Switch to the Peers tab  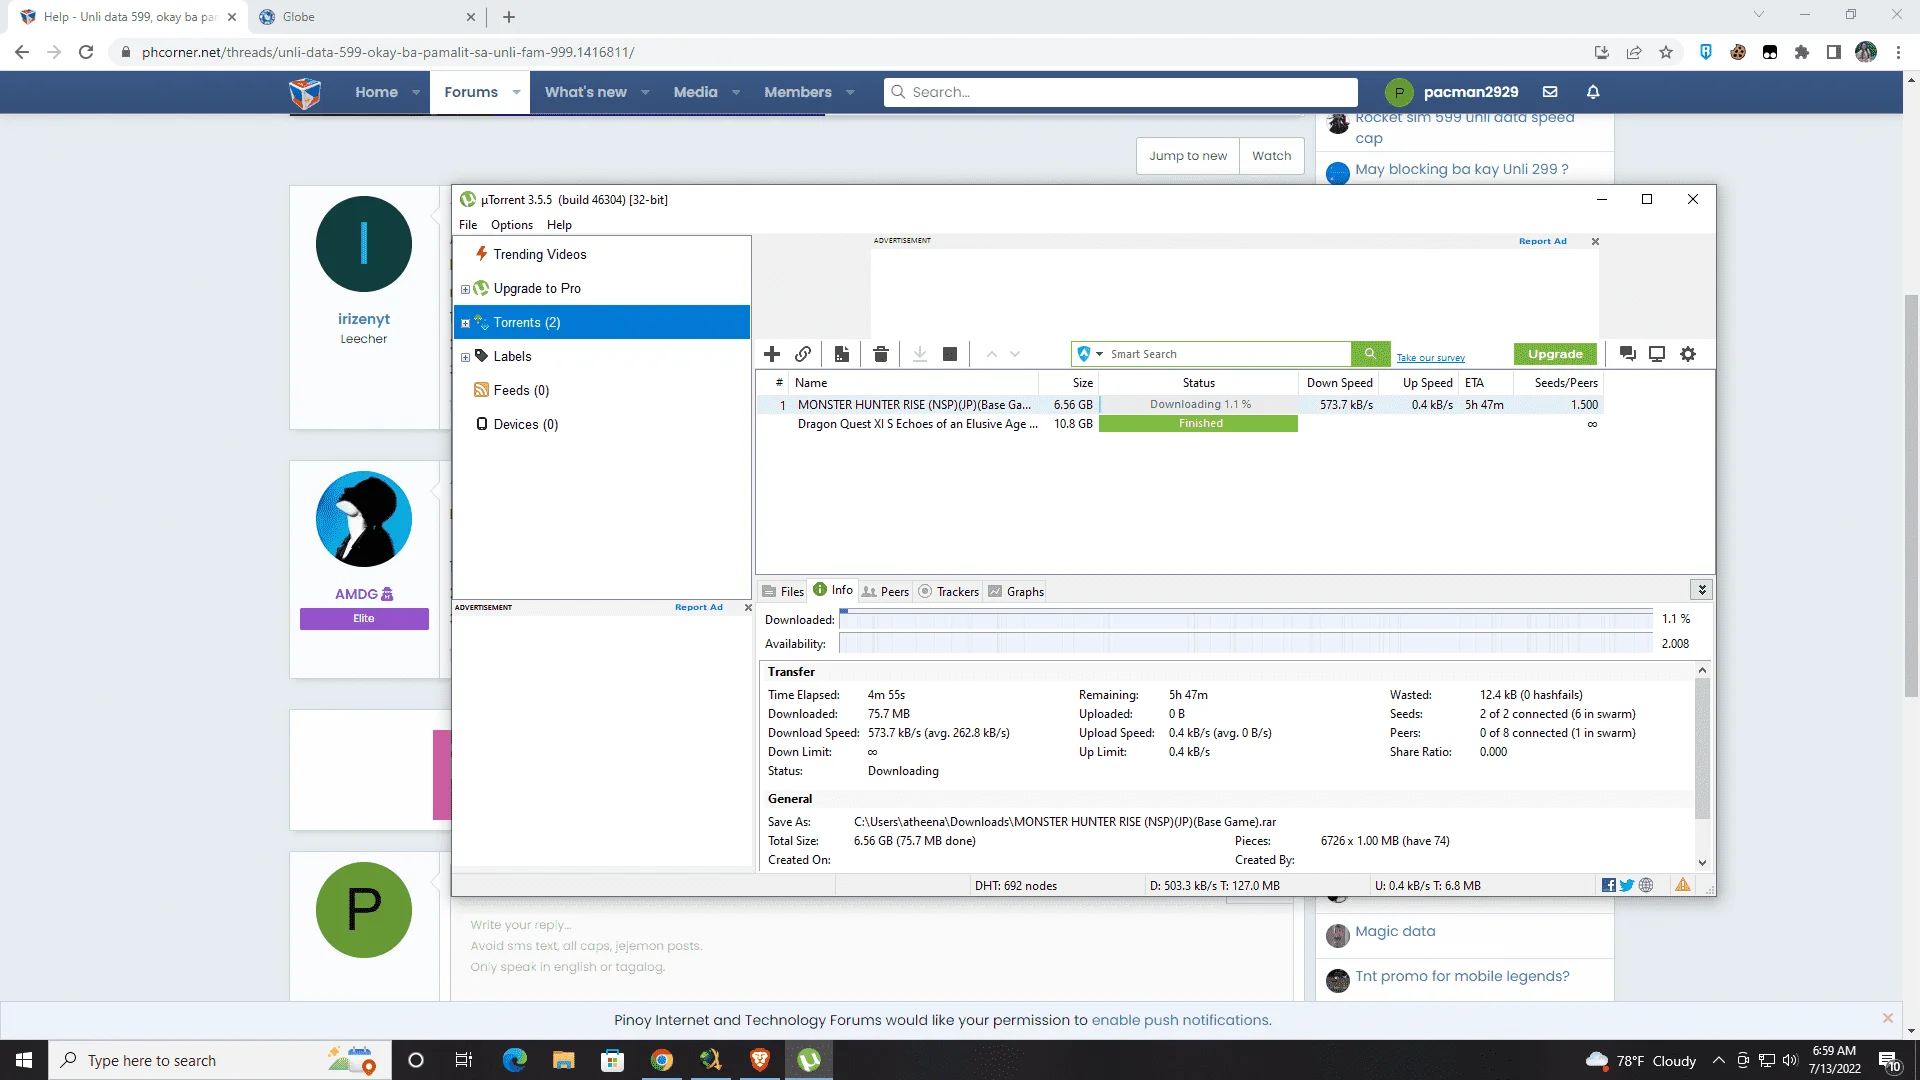(886, 591)
